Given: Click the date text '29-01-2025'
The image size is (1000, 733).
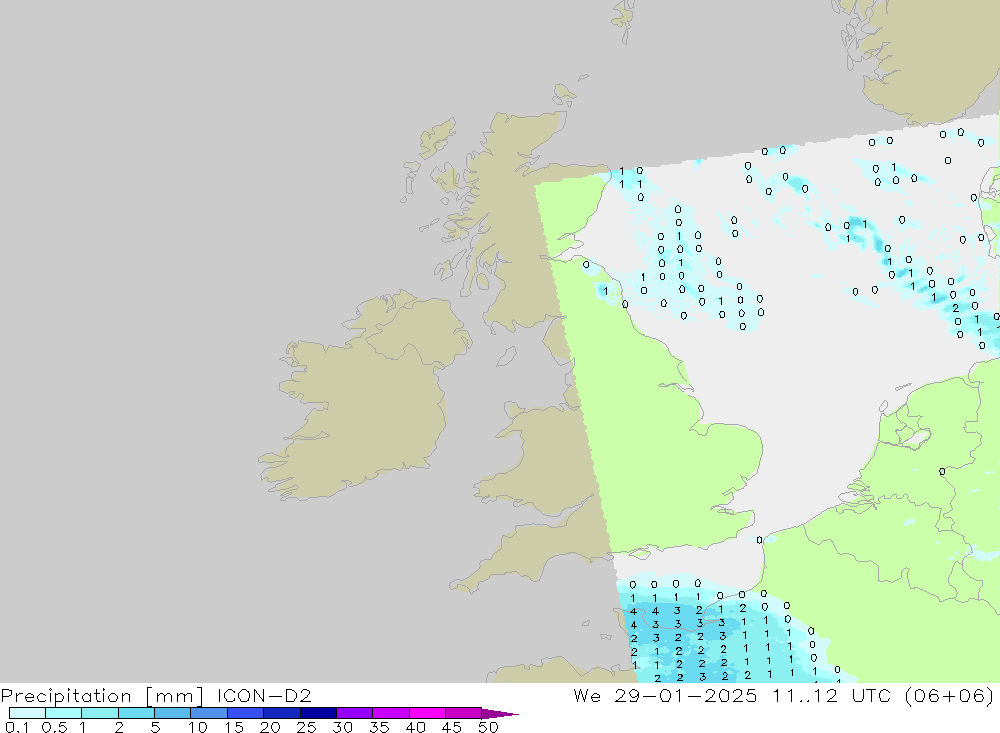Looking at the screenshot, I should click(686, 695).
